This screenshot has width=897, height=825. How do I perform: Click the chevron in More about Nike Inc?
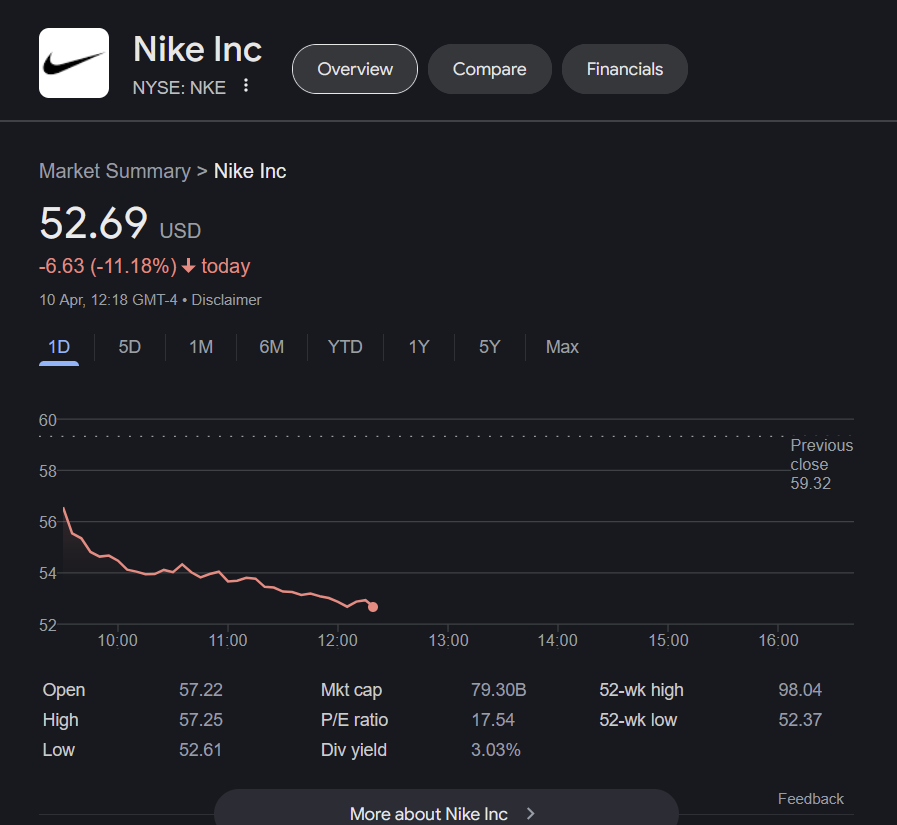coord(530,814)
